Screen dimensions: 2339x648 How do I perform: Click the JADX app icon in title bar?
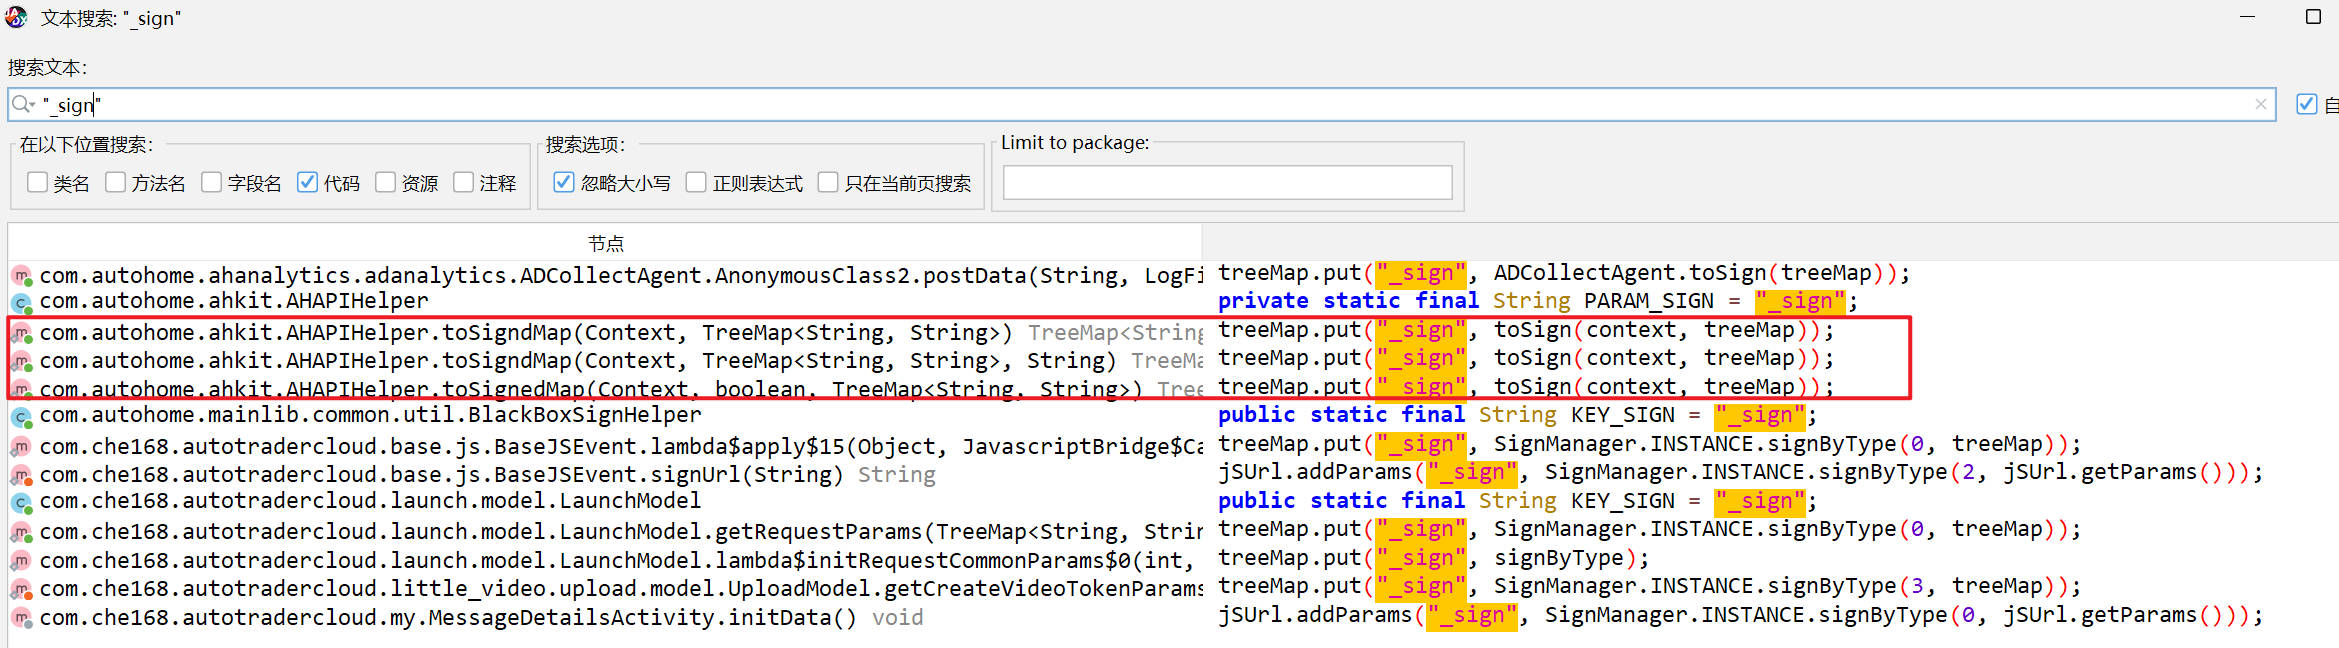(x=17, y=18)
